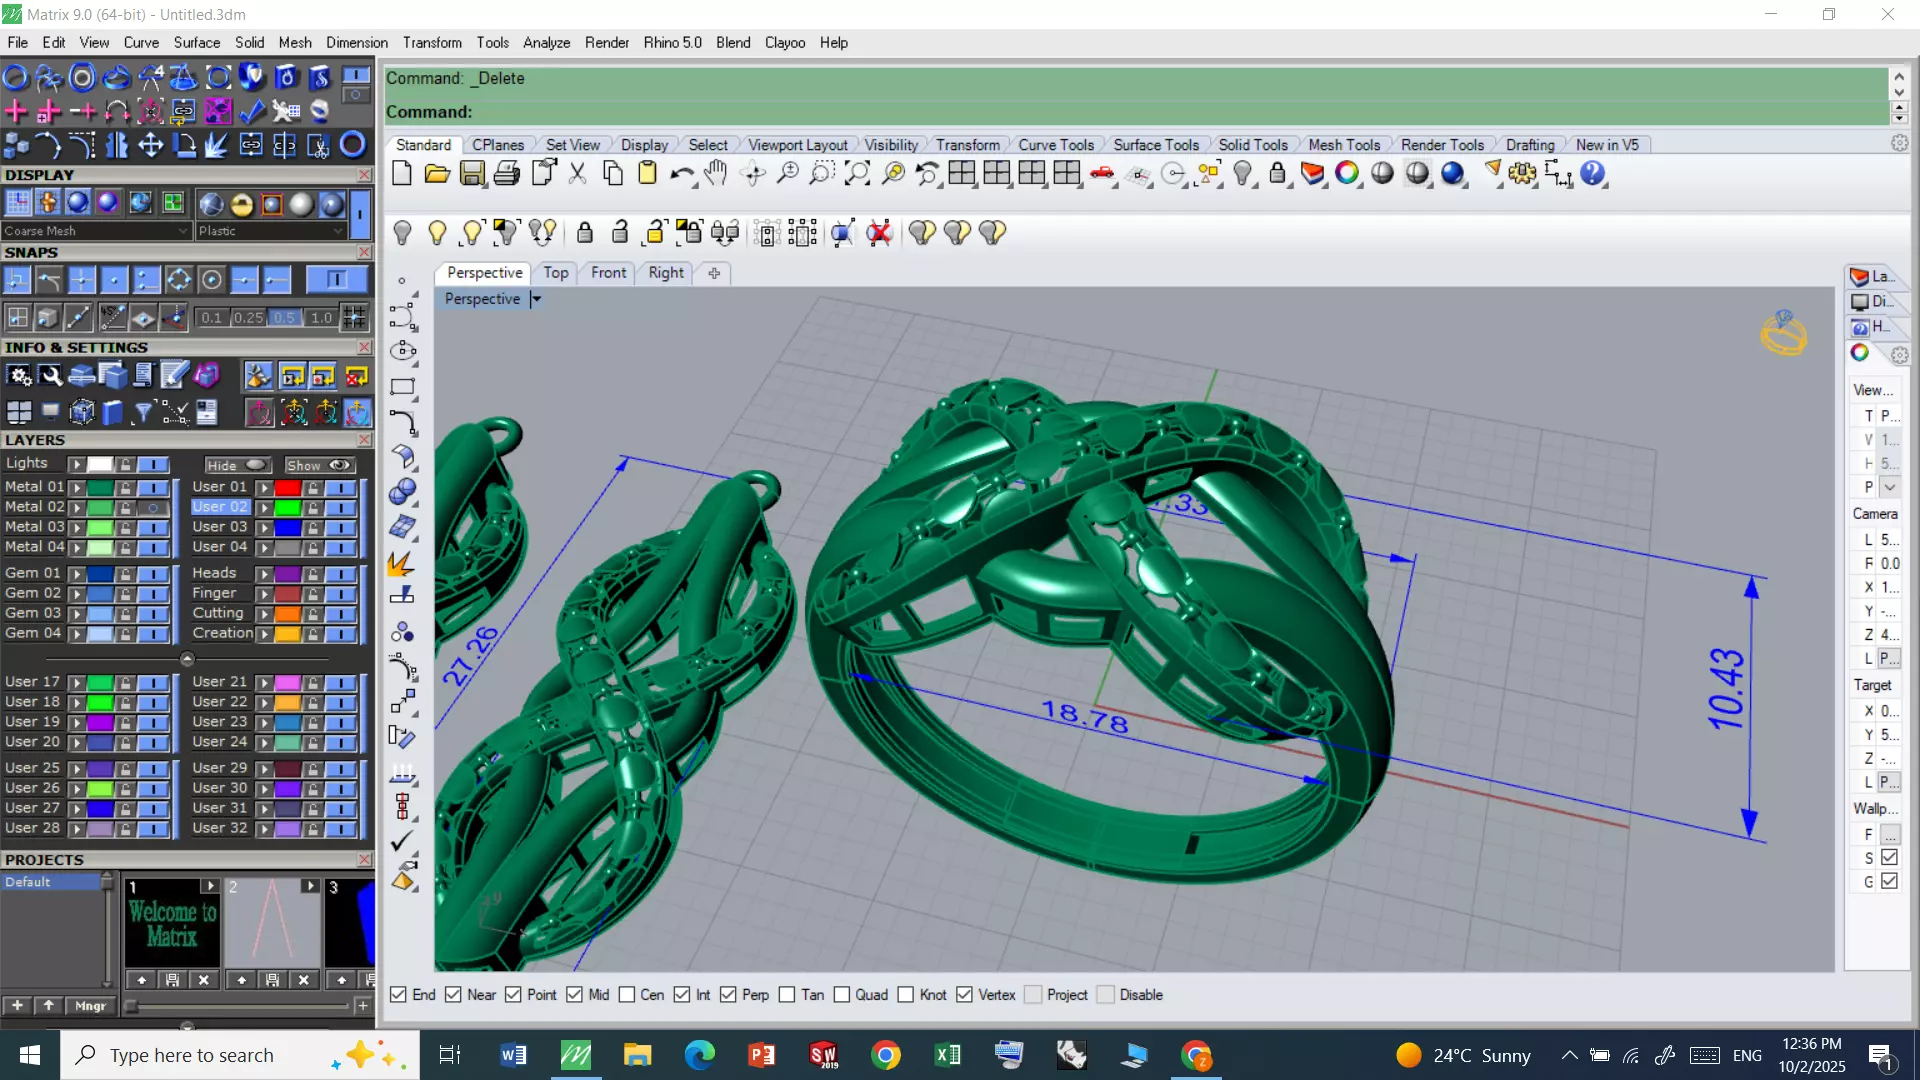Screen dimensions: 1920x1080
Task: Click the Mngr button in Projects panel
Action: [x=90, y=1006]
